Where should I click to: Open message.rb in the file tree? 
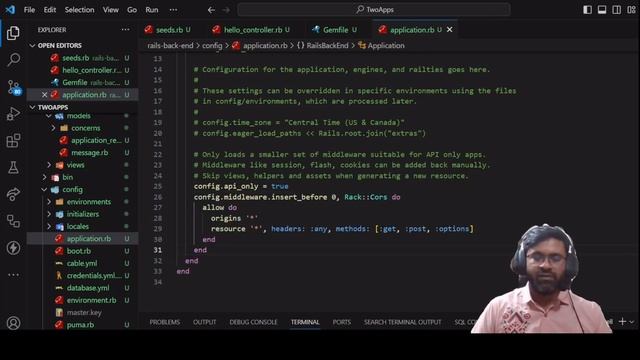[x=89, y=153]
